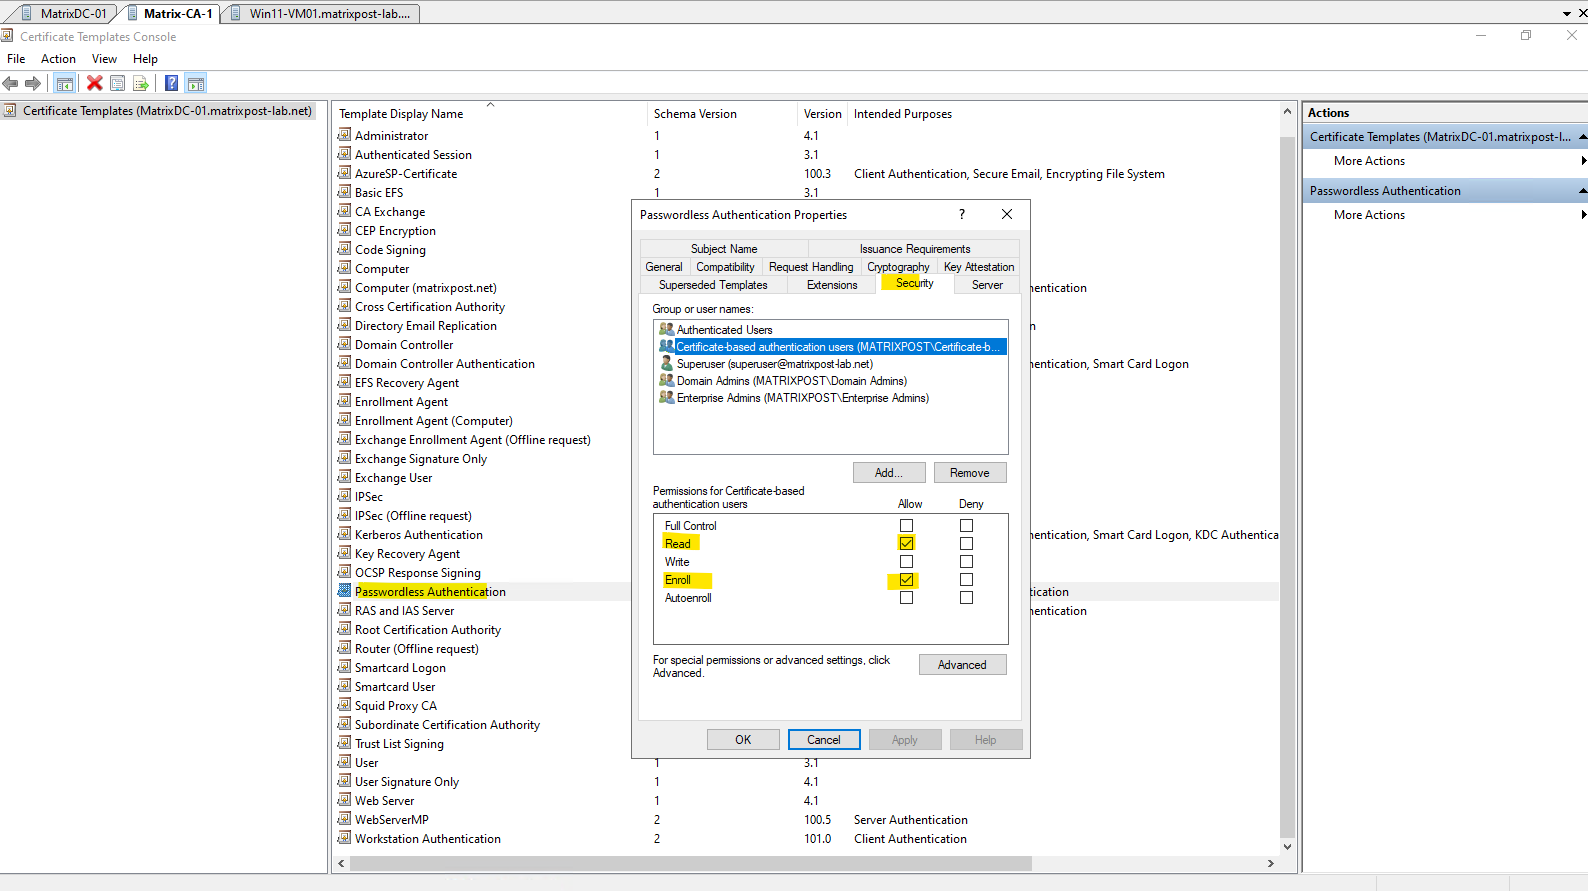The width and height of the screenshot is (1588, 891).
Task: Check Allow for Full Control
Action: click(906, 525)
